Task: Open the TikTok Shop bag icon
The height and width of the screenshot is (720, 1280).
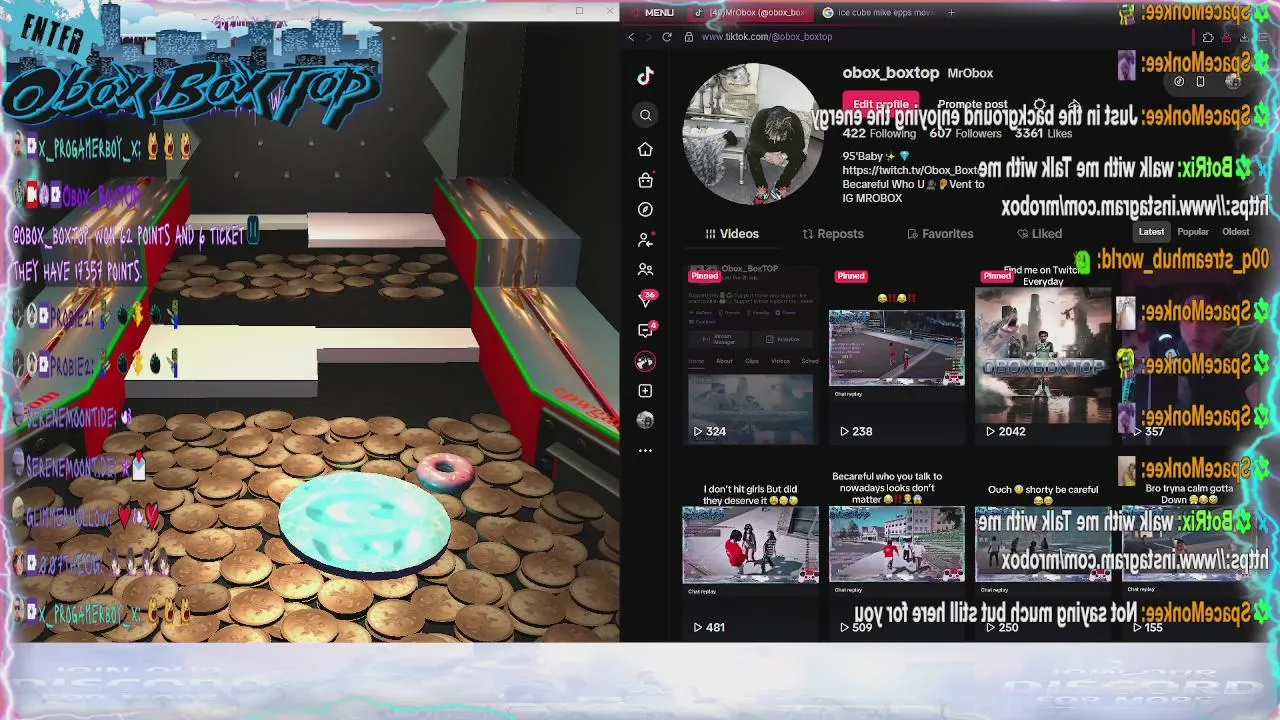Action: click(645, 180)
